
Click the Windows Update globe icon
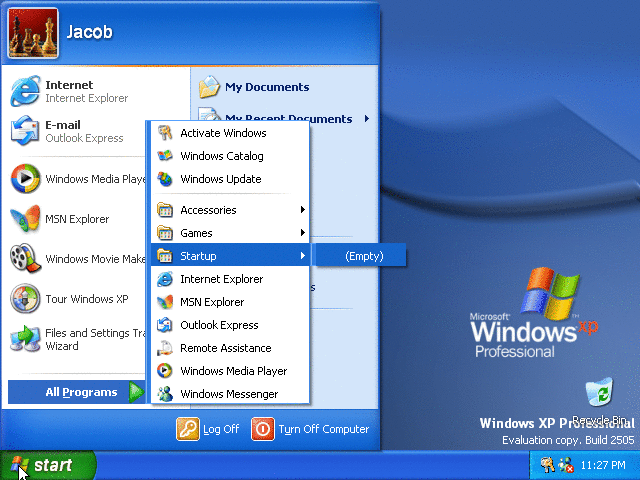tap(165, 179)
